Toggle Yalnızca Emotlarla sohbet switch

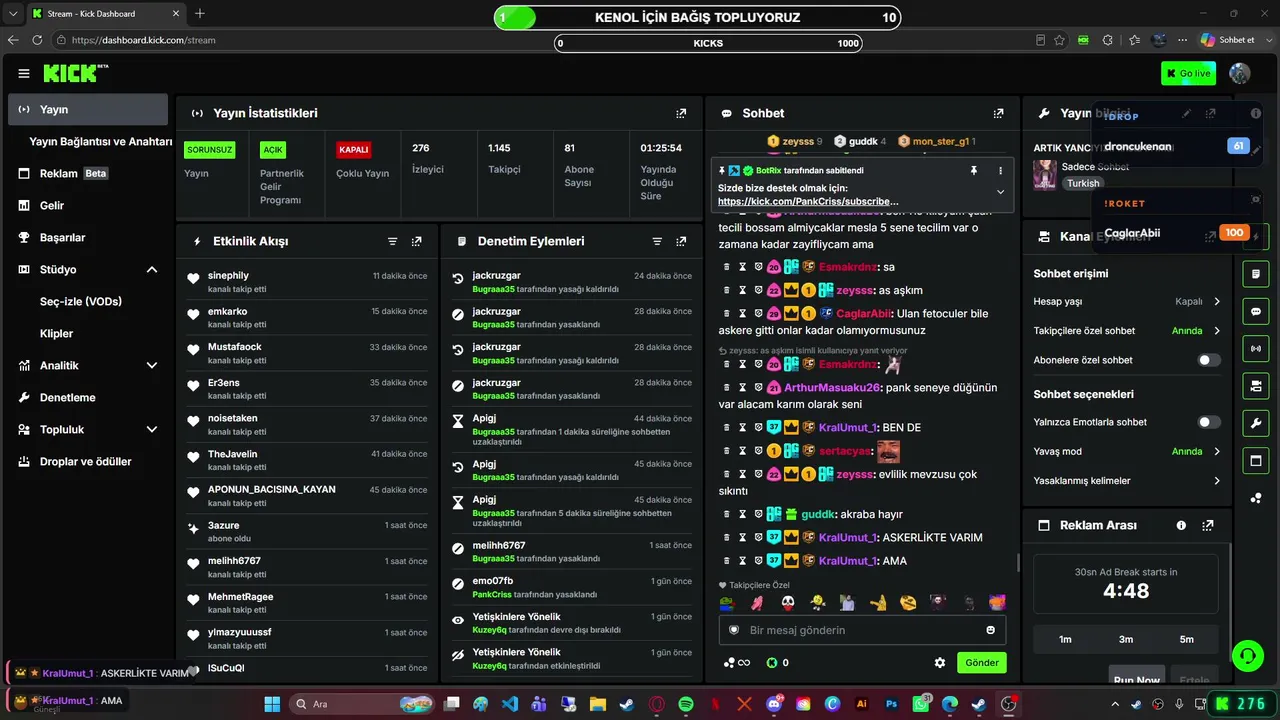point(1209,422)
